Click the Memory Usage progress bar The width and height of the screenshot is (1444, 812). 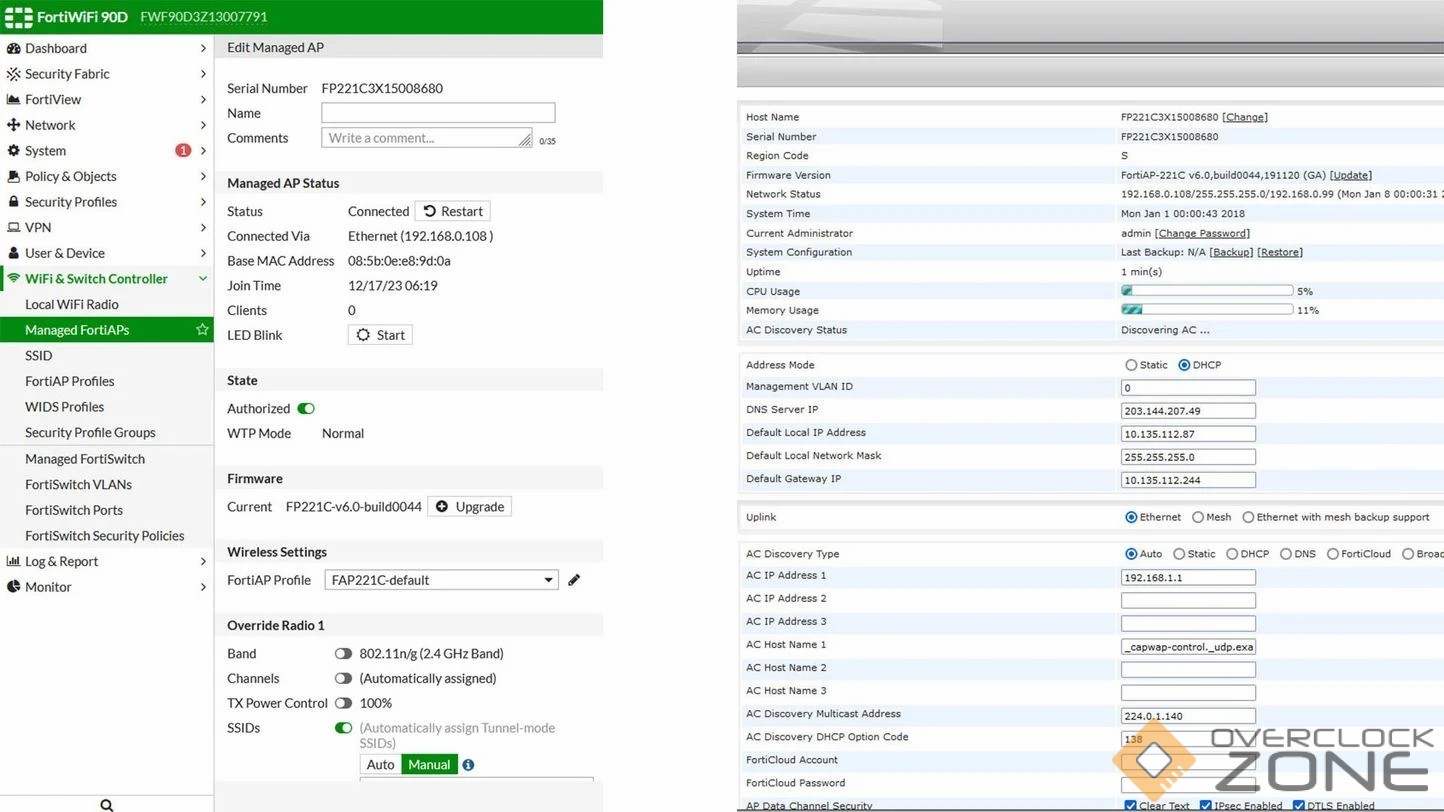[1207, 310]
